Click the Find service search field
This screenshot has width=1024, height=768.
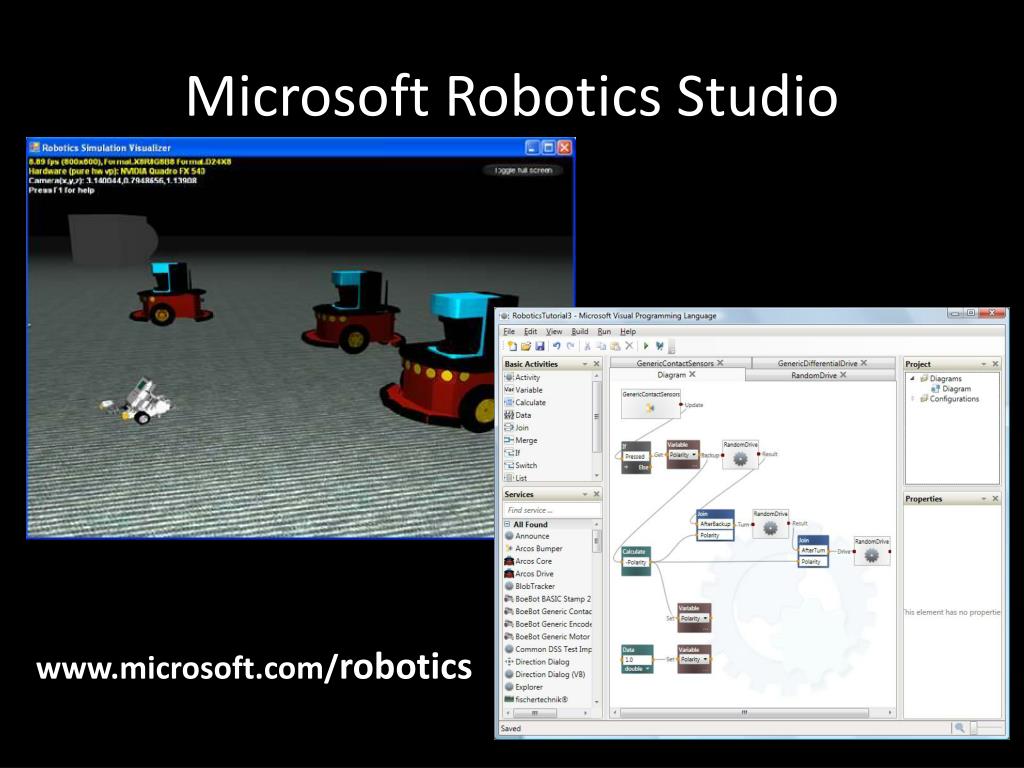pos(552,510)
